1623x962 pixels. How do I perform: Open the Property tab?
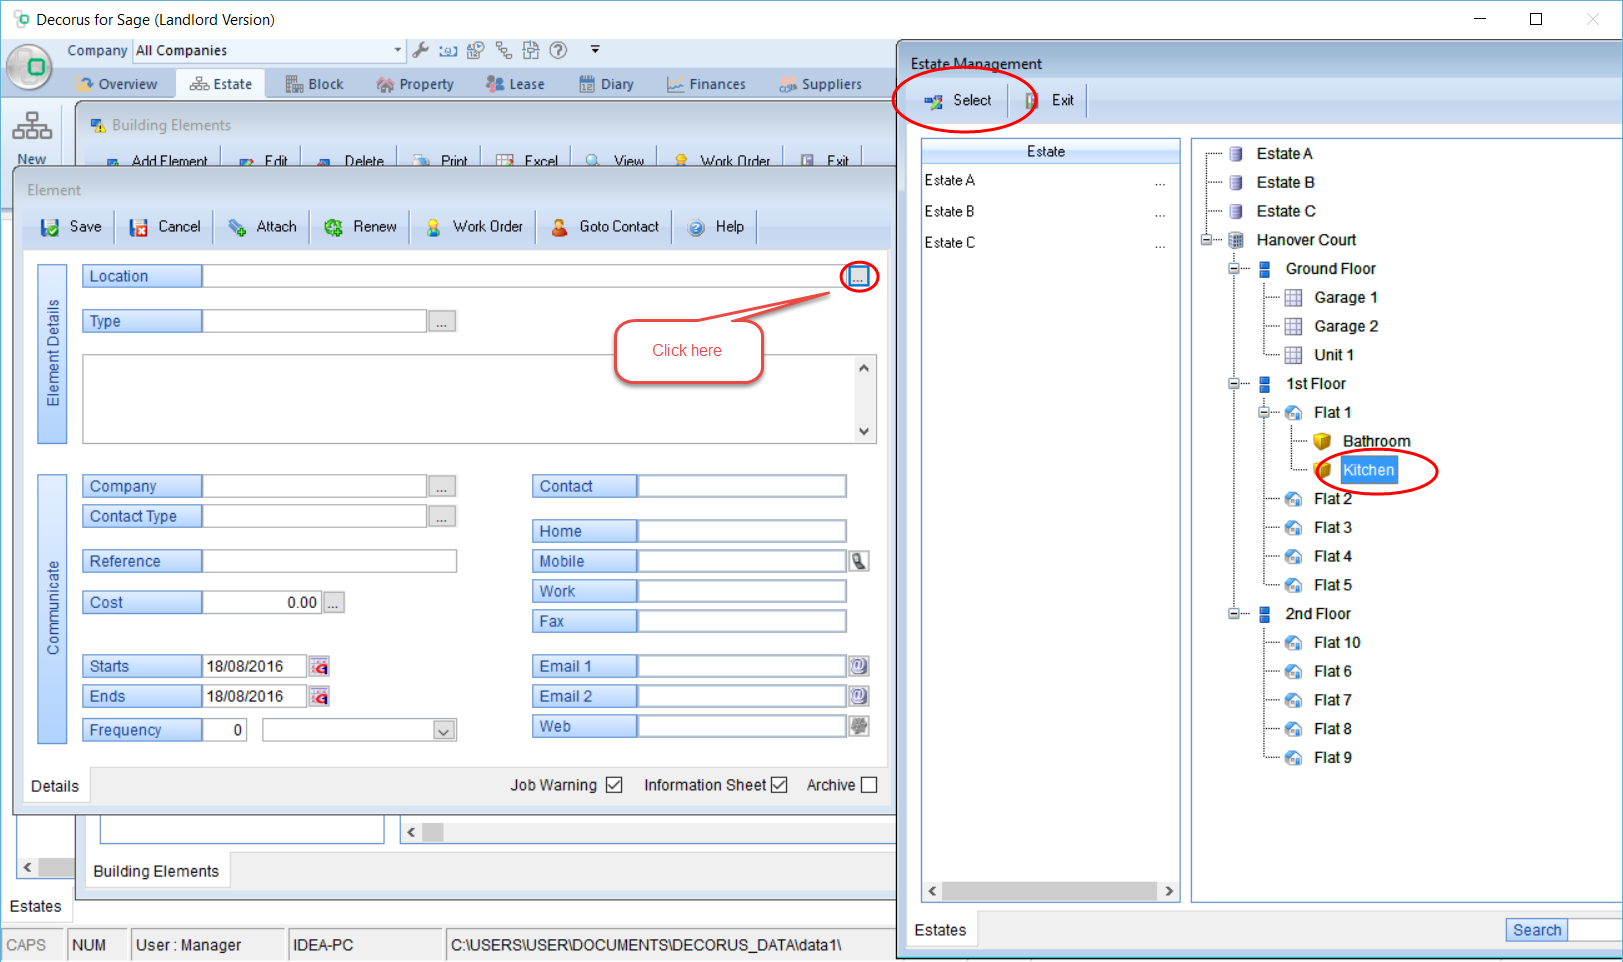coord(415,84)
